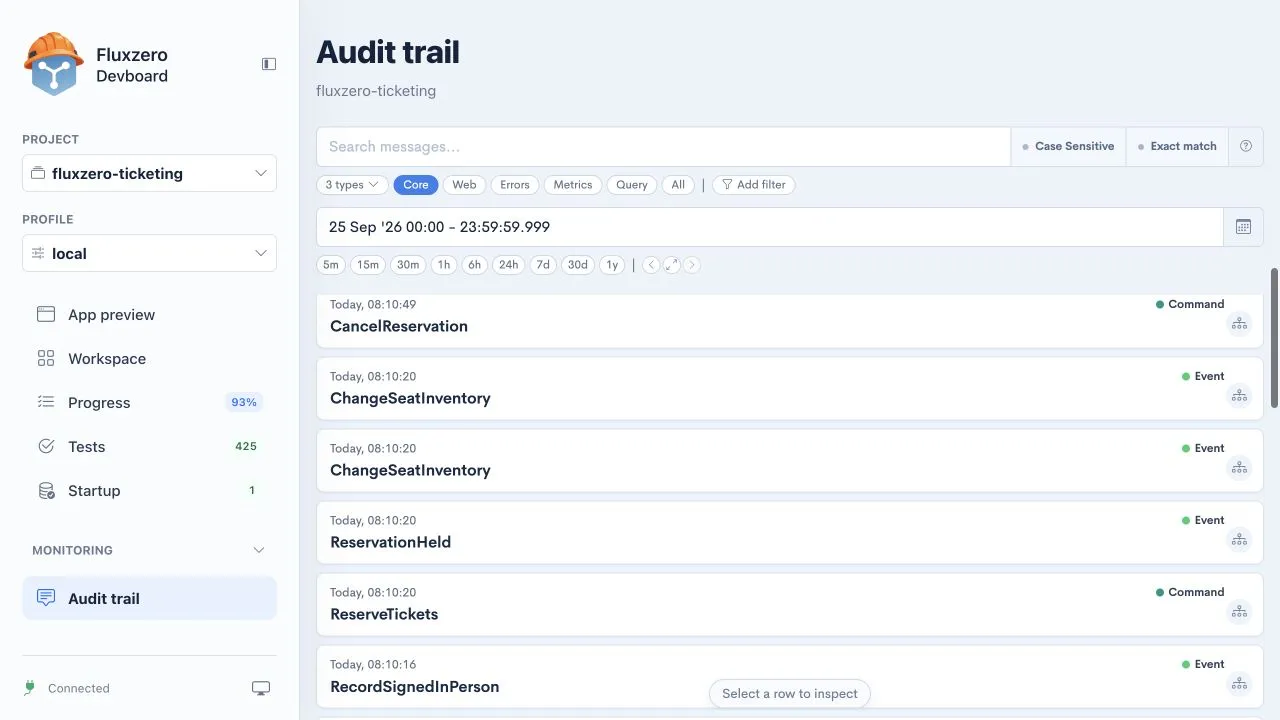Shift time range to next period
The width and height of the screenshot is (1280, 720).
coord(691,265)
